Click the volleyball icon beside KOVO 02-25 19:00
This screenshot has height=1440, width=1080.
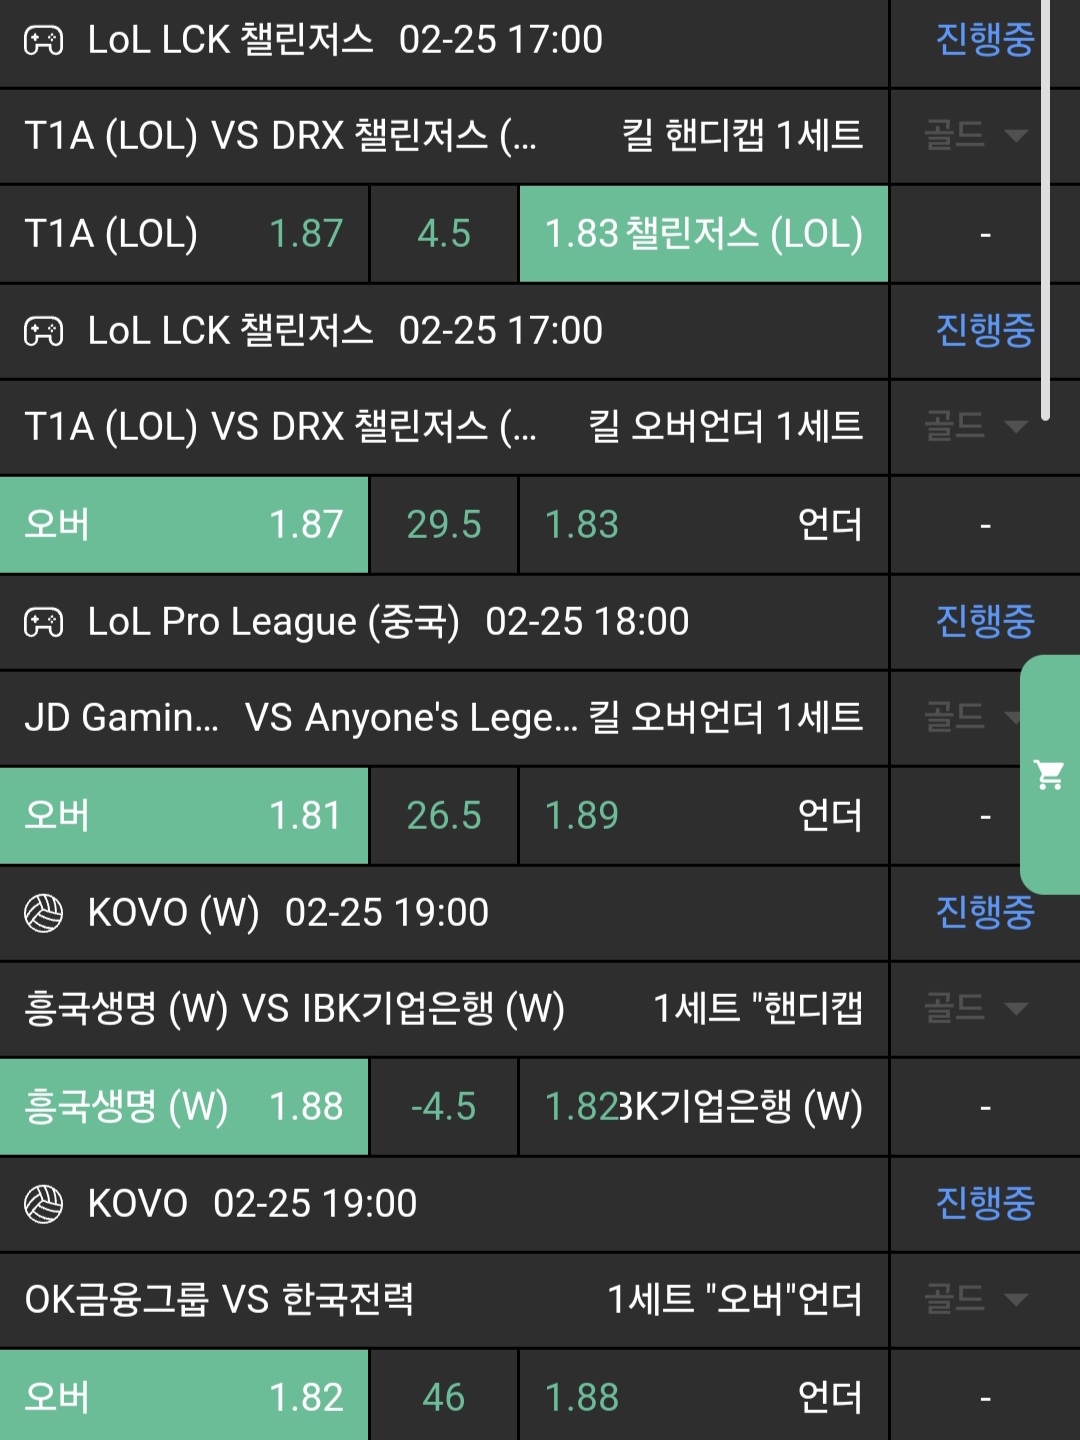43,1204
